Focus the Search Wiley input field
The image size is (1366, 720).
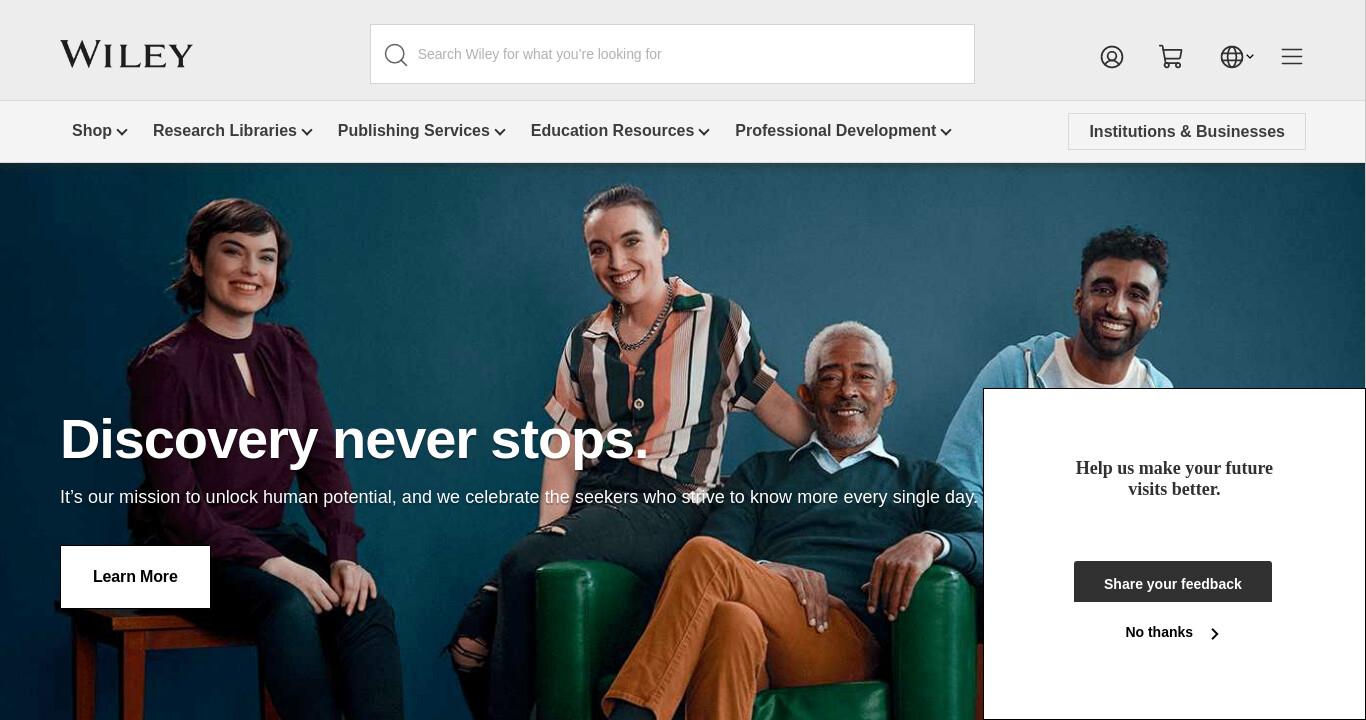tap(672, 54)
